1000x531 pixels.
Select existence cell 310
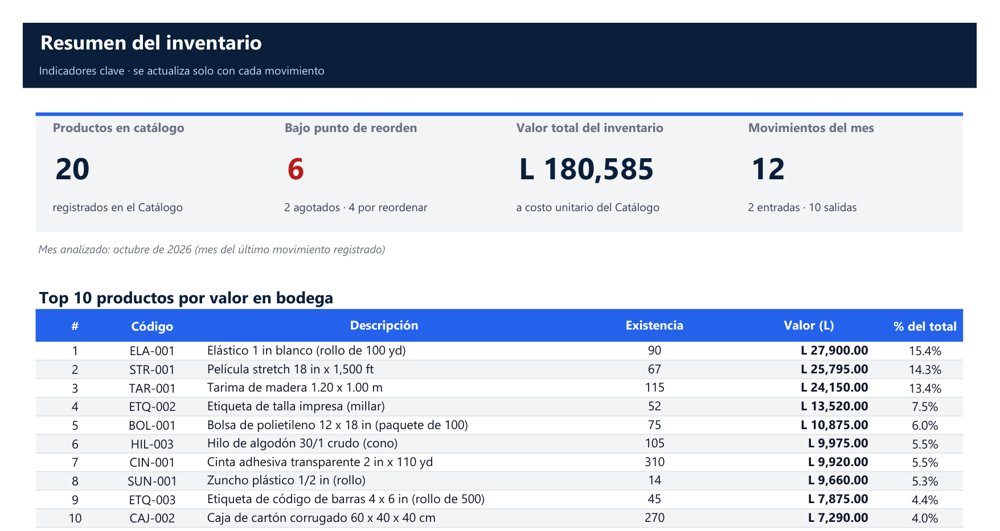[x=654, y=462]
